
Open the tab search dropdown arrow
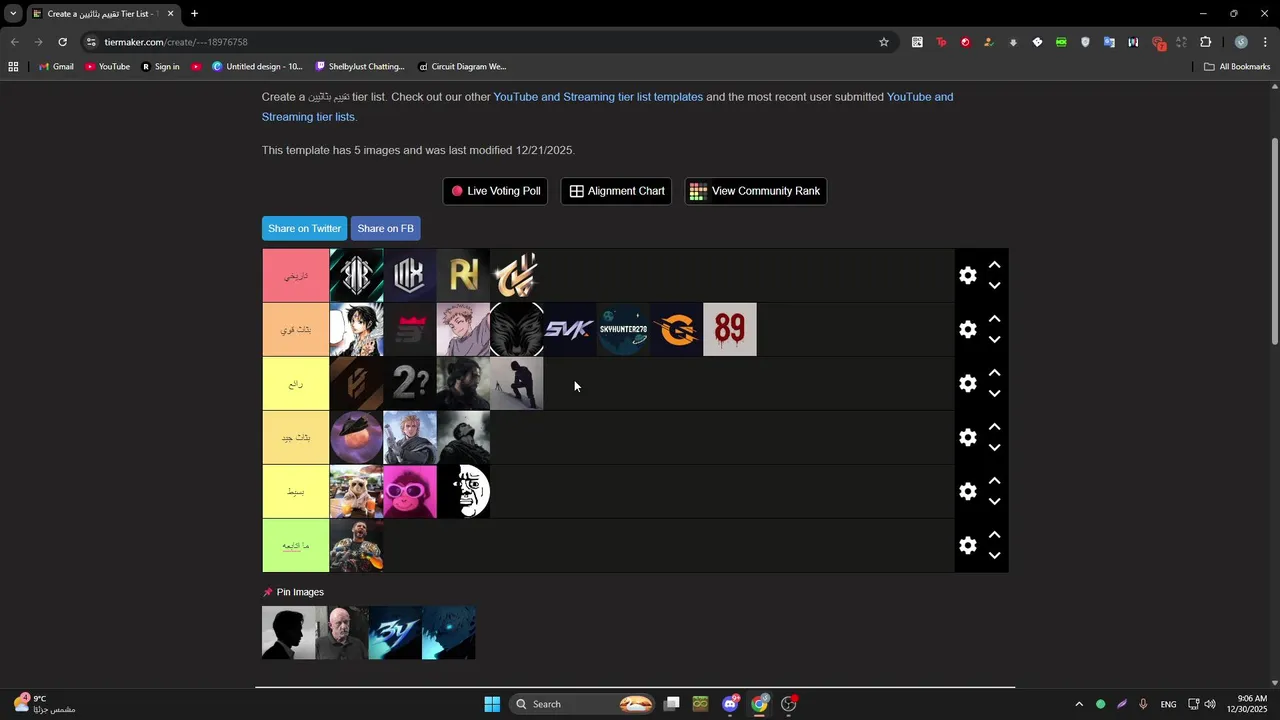(x=13, y=14)
